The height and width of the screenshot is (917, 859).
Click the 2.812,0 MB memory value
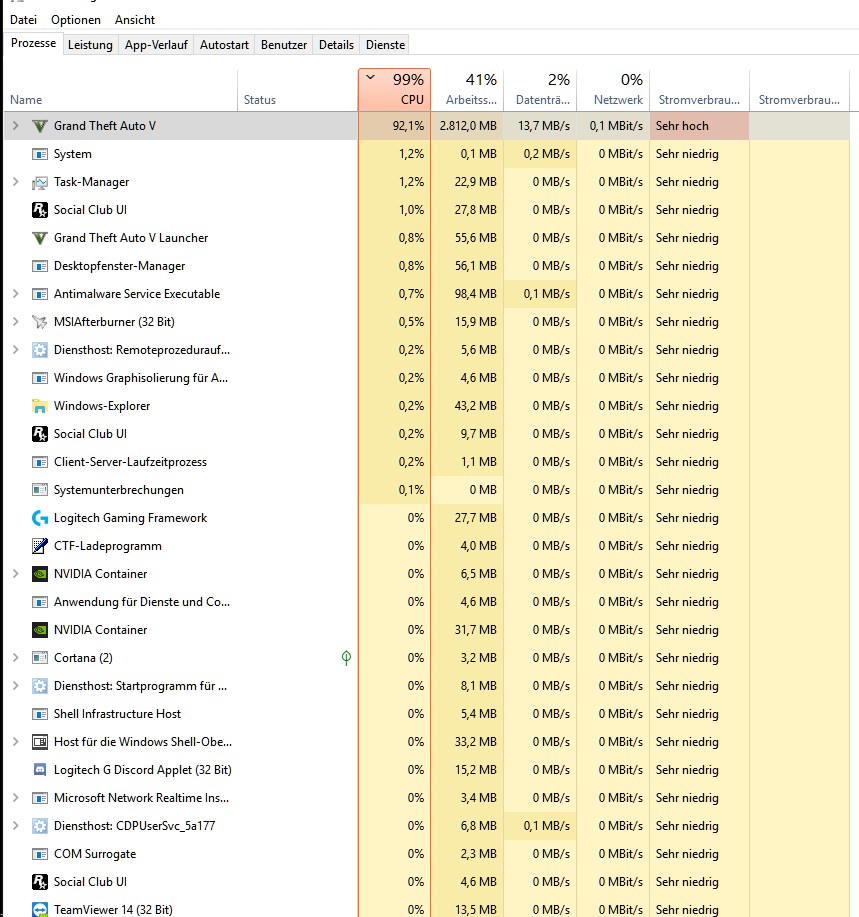[x=468, y=126]
